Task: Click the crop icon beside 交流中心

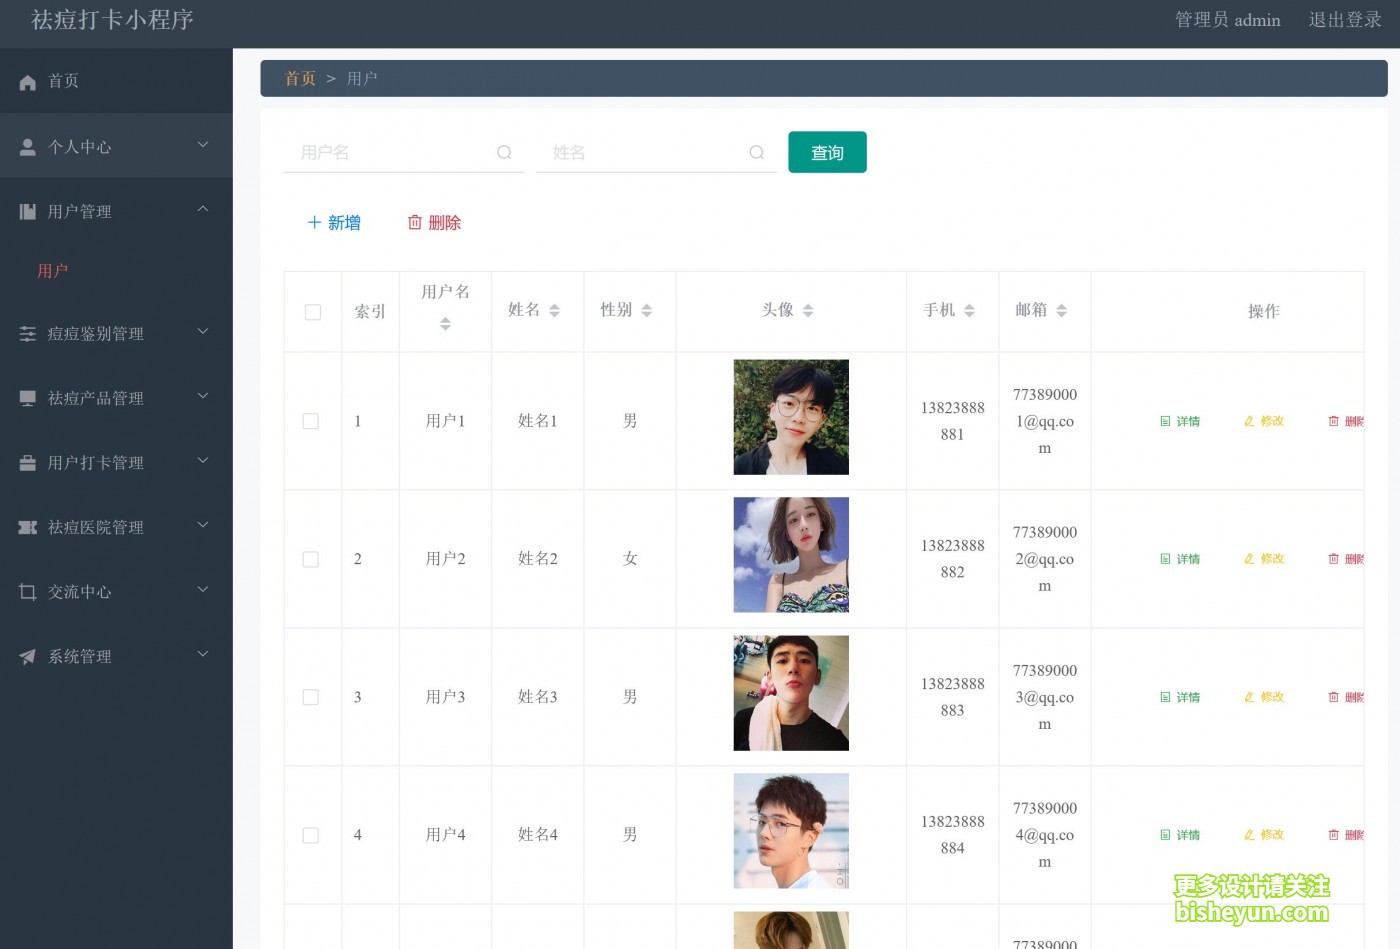Action: [28, 592]
